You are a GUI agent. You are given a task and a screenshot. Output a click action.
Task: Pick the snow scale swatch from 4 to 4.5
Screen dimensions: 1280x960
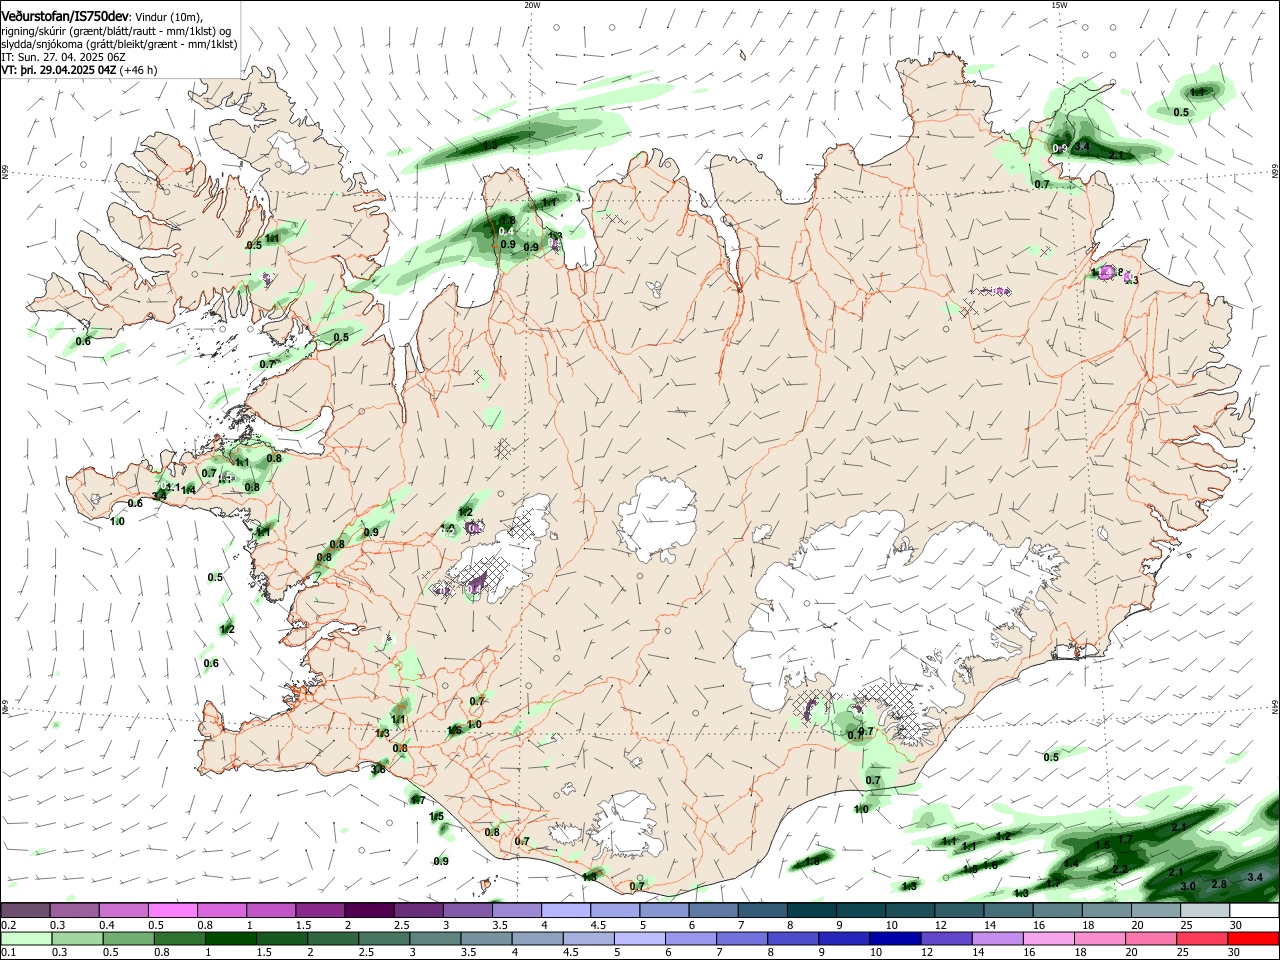coord(566,910)
